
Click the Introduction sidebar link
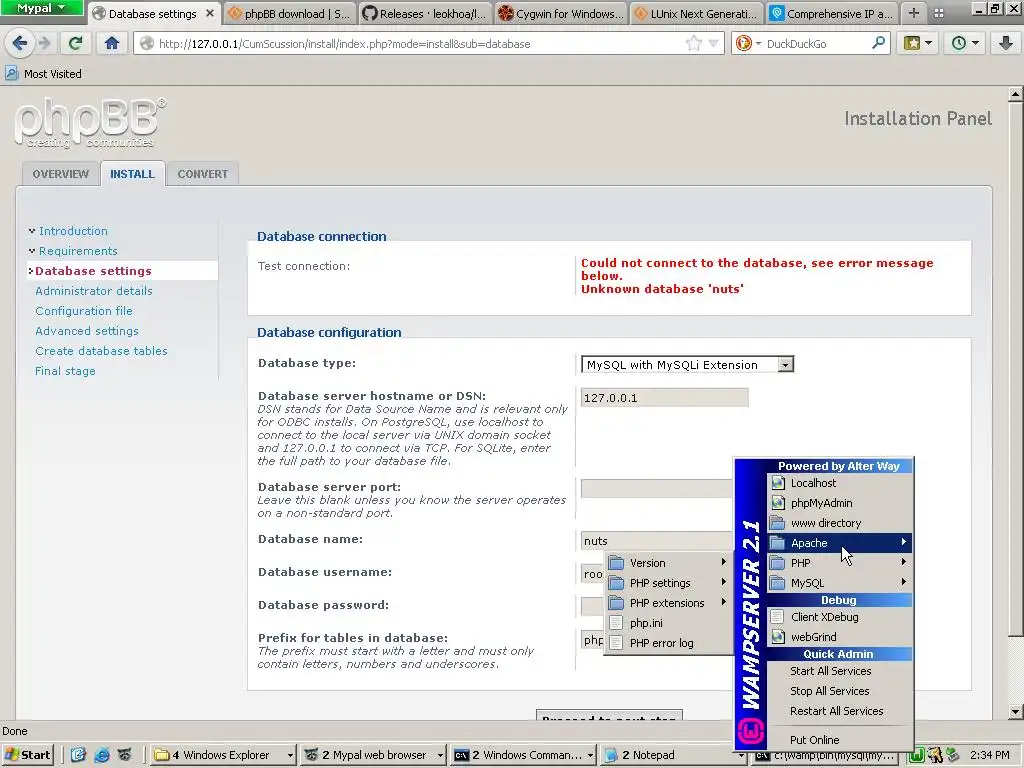pyautogui.click(x=73, y=231)
